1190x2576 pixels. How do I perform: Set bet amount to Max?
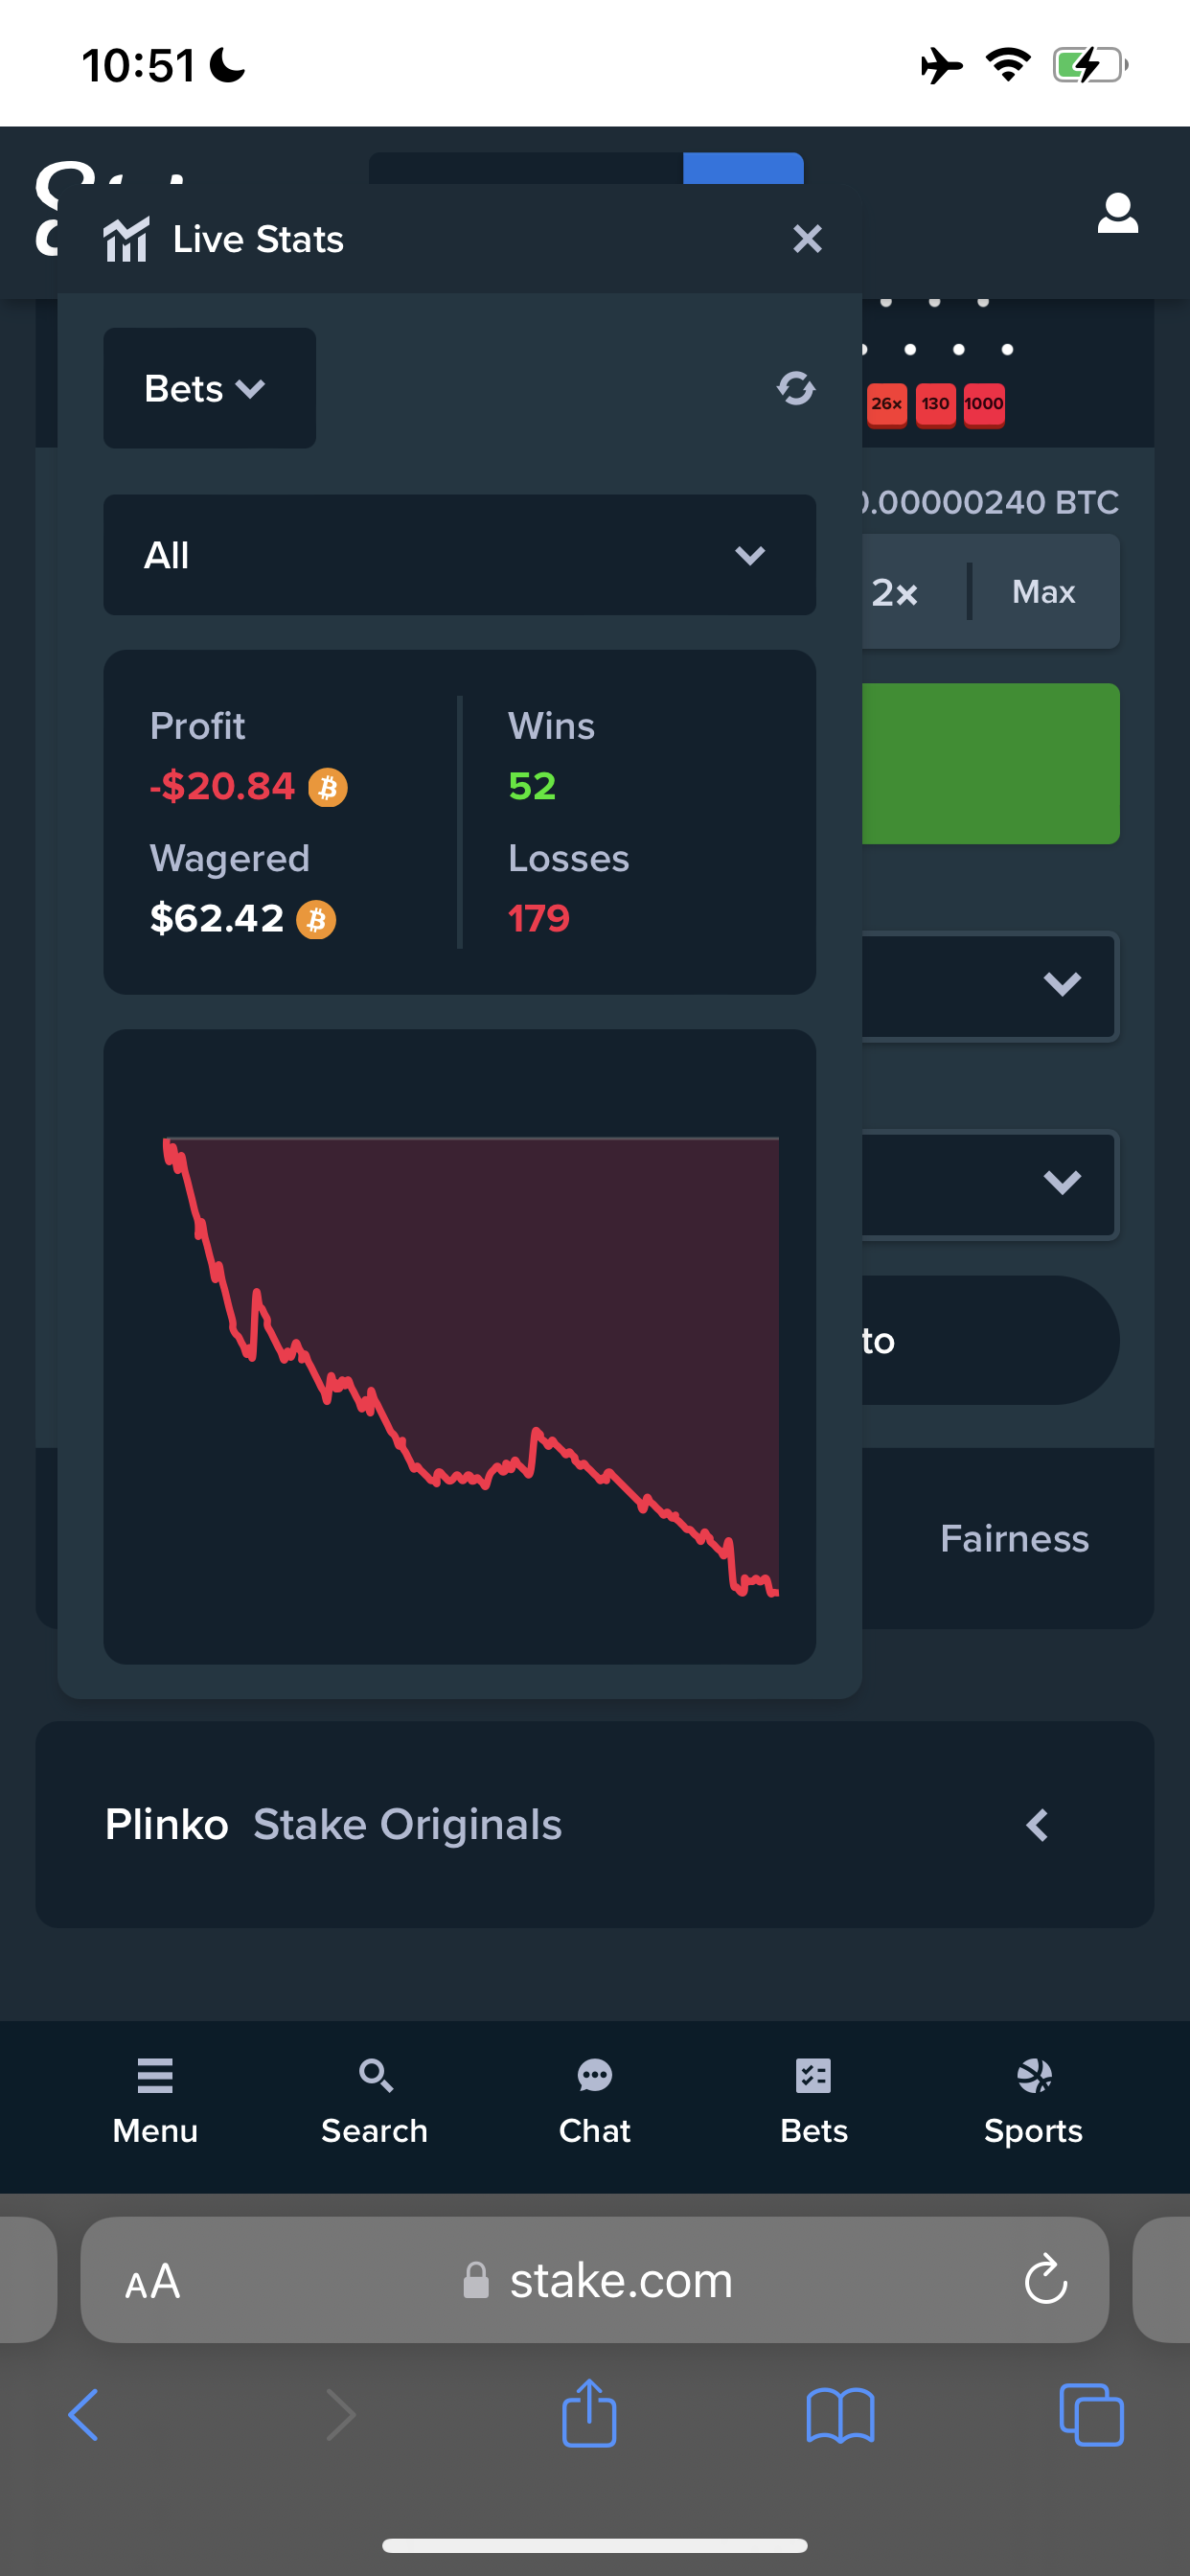coord(1043,592)
